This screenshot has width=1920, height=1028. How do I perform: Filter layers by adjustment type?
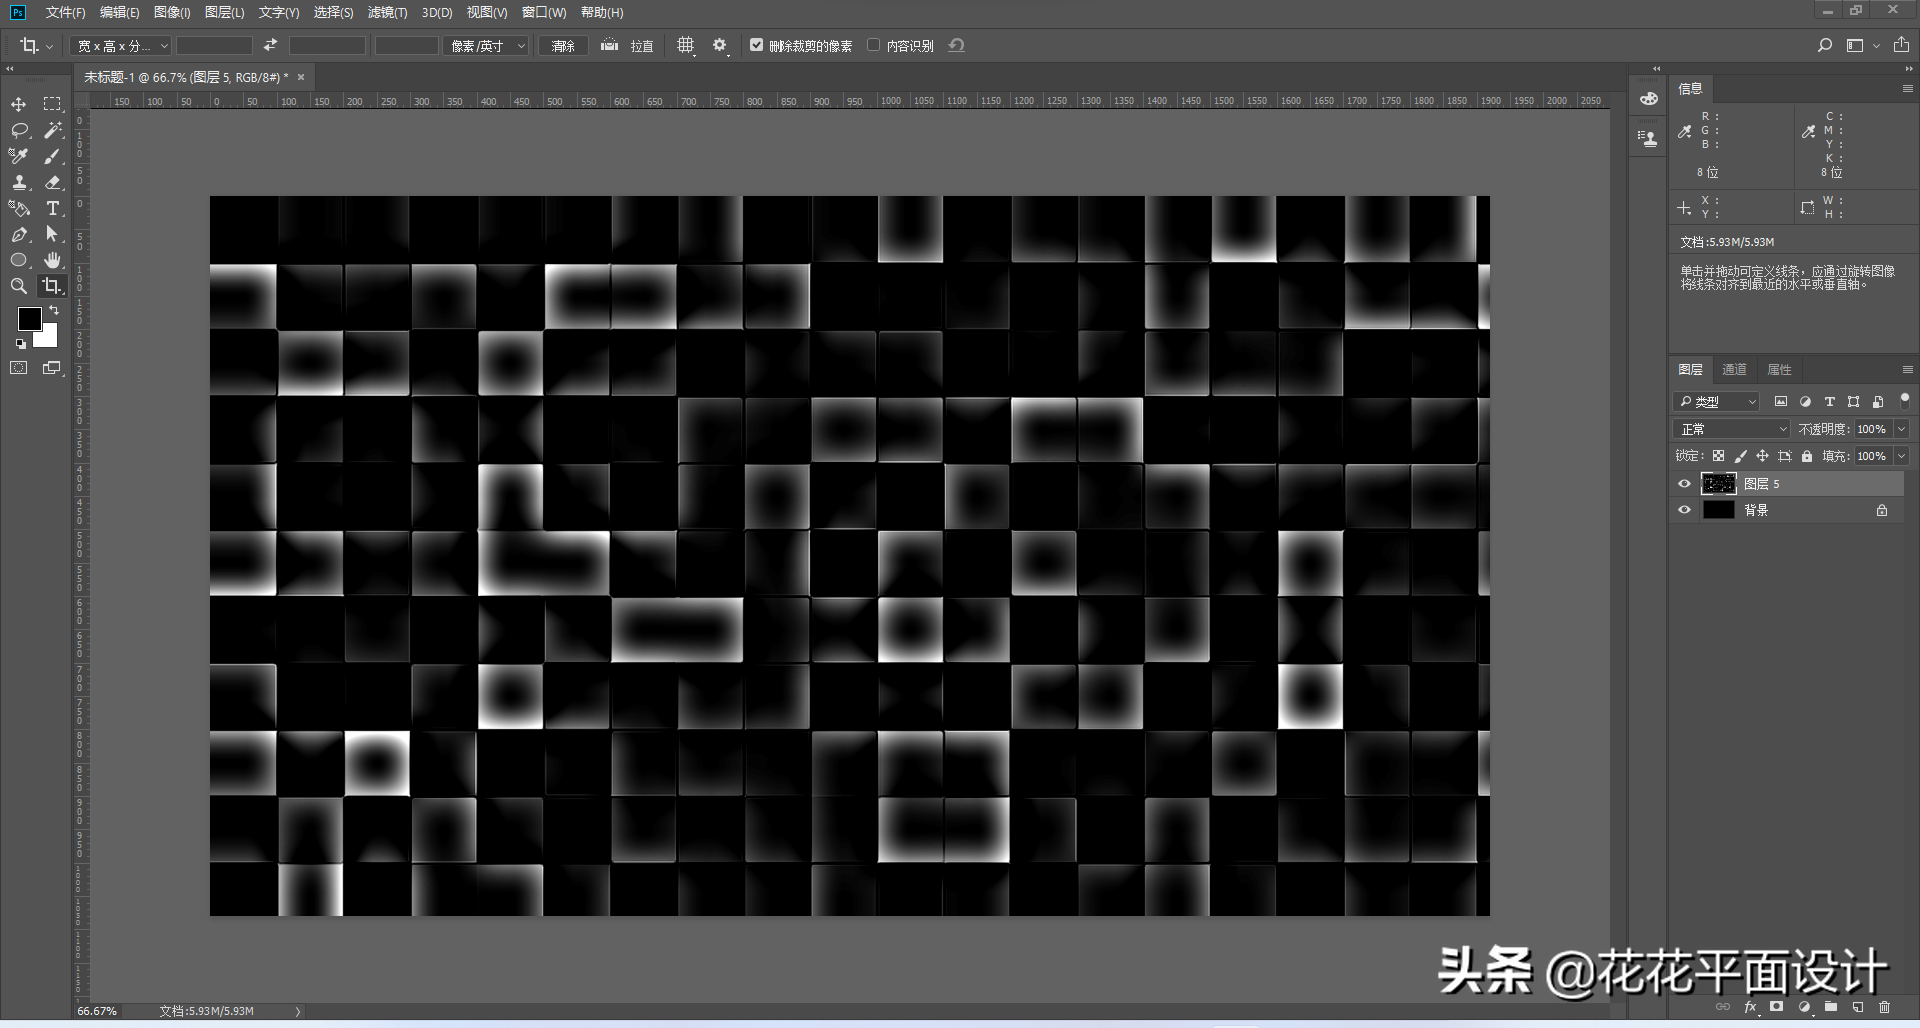(1805, 401)
